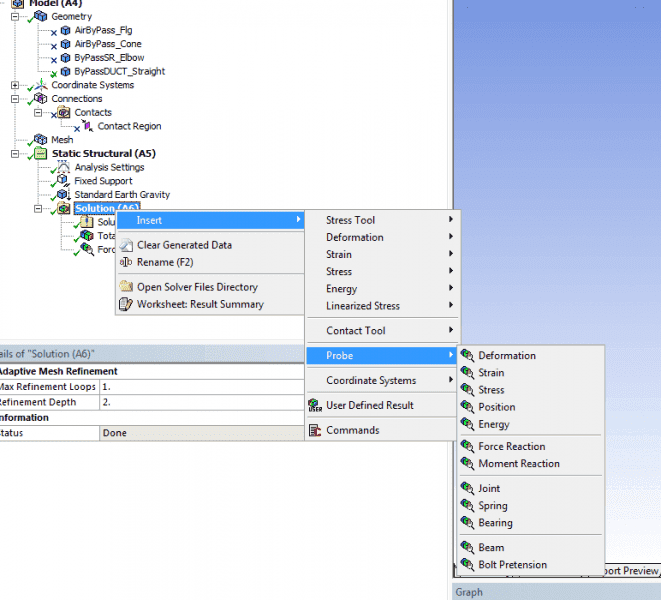Select ByPassDUCT_Straight geometry body
This screenshot has height=600, width=661.
[x=119, y=71]
